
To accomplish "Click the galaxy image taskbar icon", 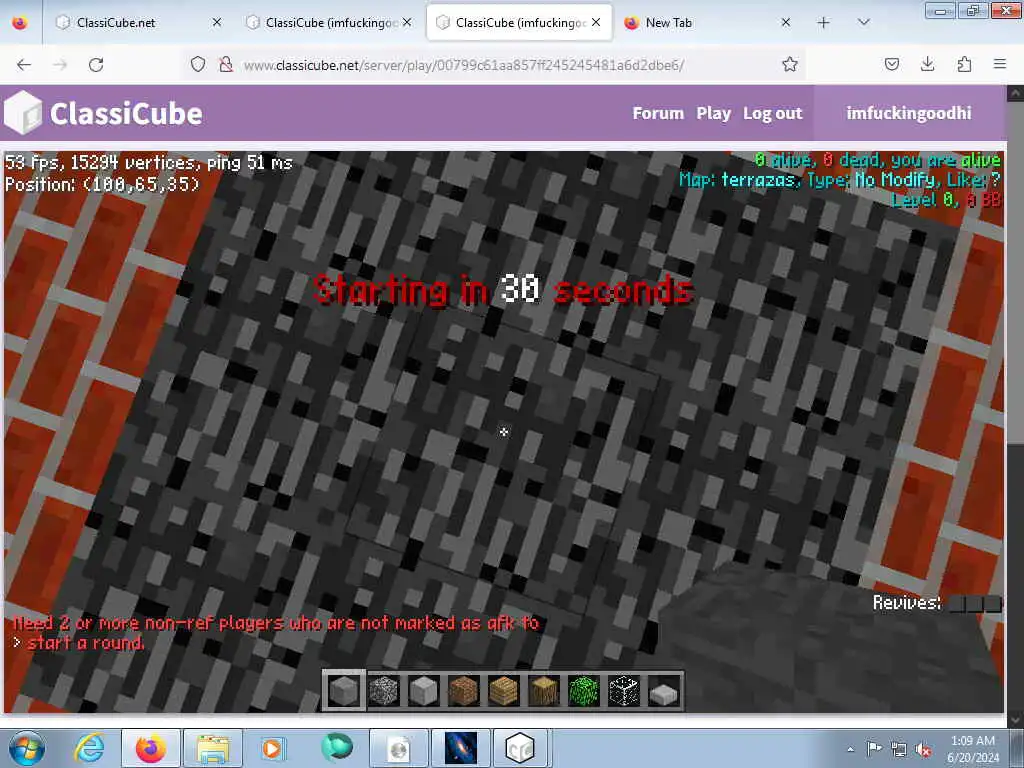I will coord(460,748).
